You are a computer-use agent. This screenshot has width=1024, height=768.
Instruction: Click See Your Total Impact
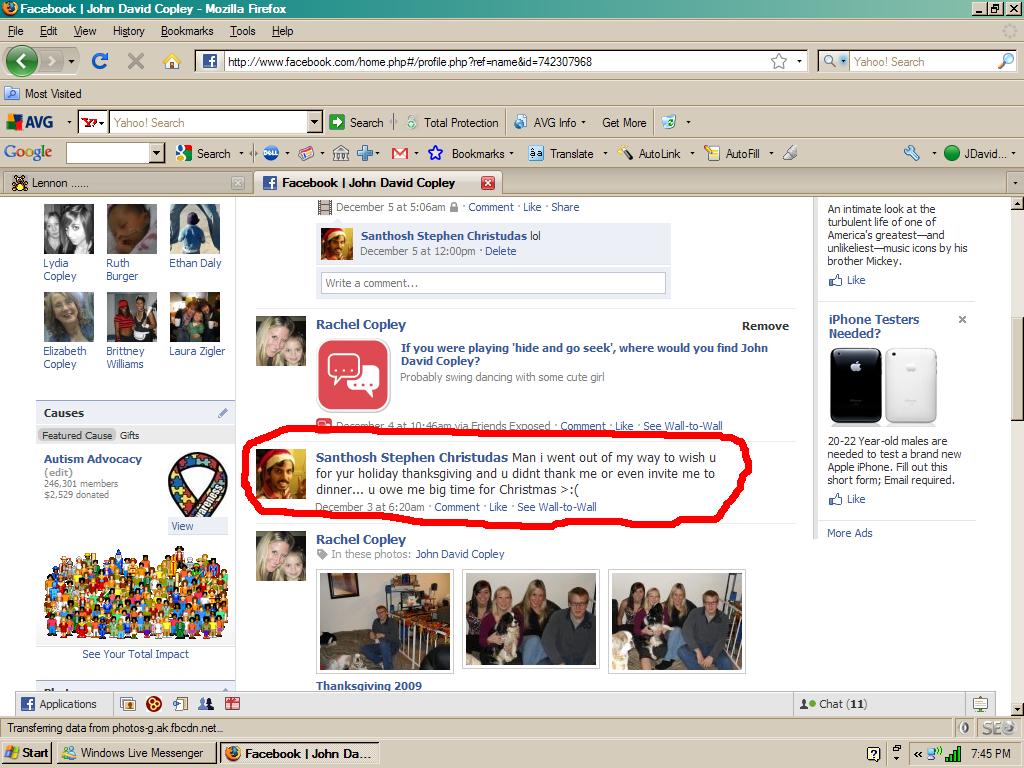coord(135,654)
